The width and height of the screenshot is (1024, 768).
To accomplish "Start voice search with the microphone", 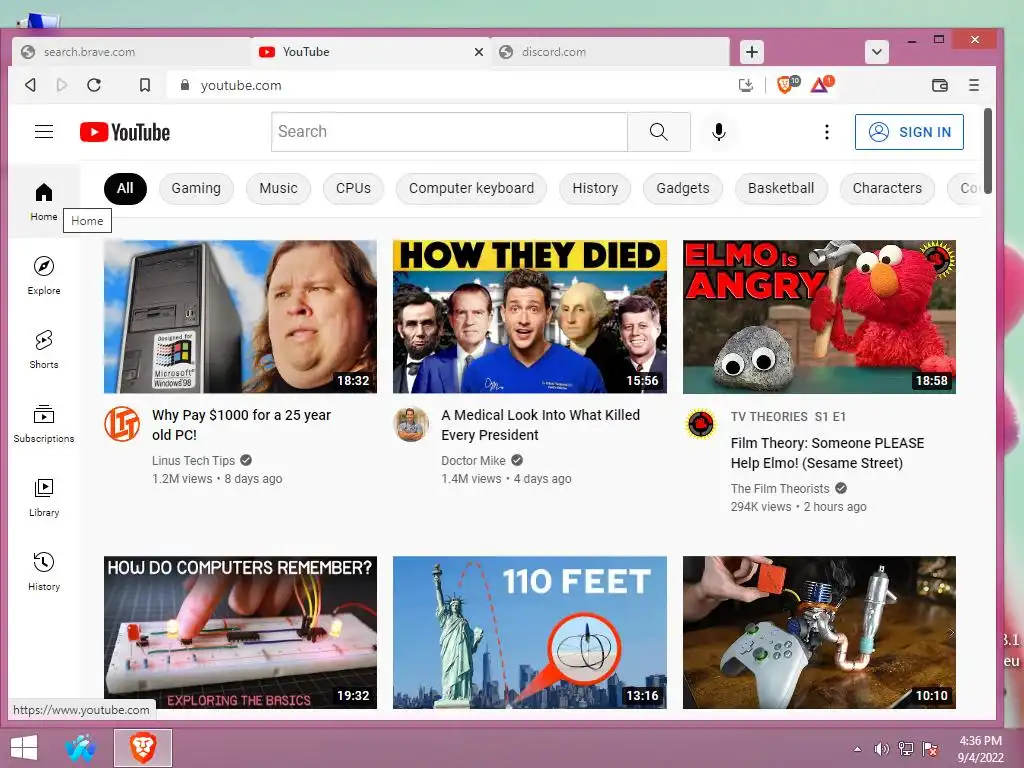I will tap(718, 132).
